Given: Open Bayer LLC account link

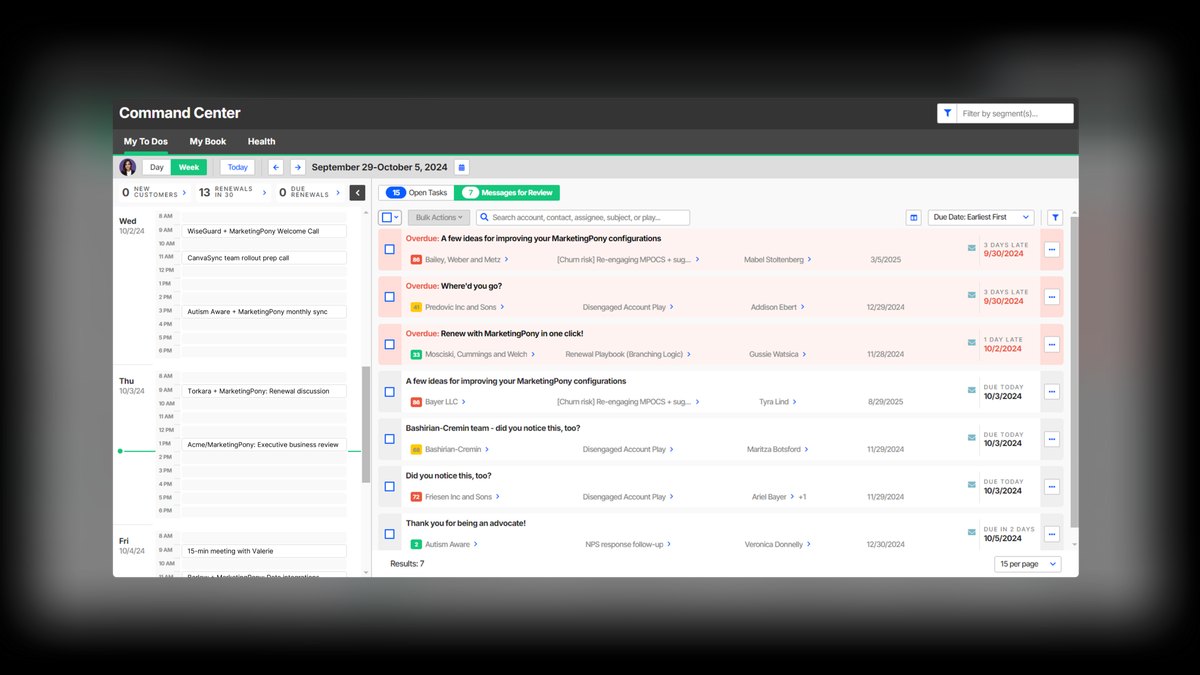Looking at the screenshot, I should (x=441, y=402).
